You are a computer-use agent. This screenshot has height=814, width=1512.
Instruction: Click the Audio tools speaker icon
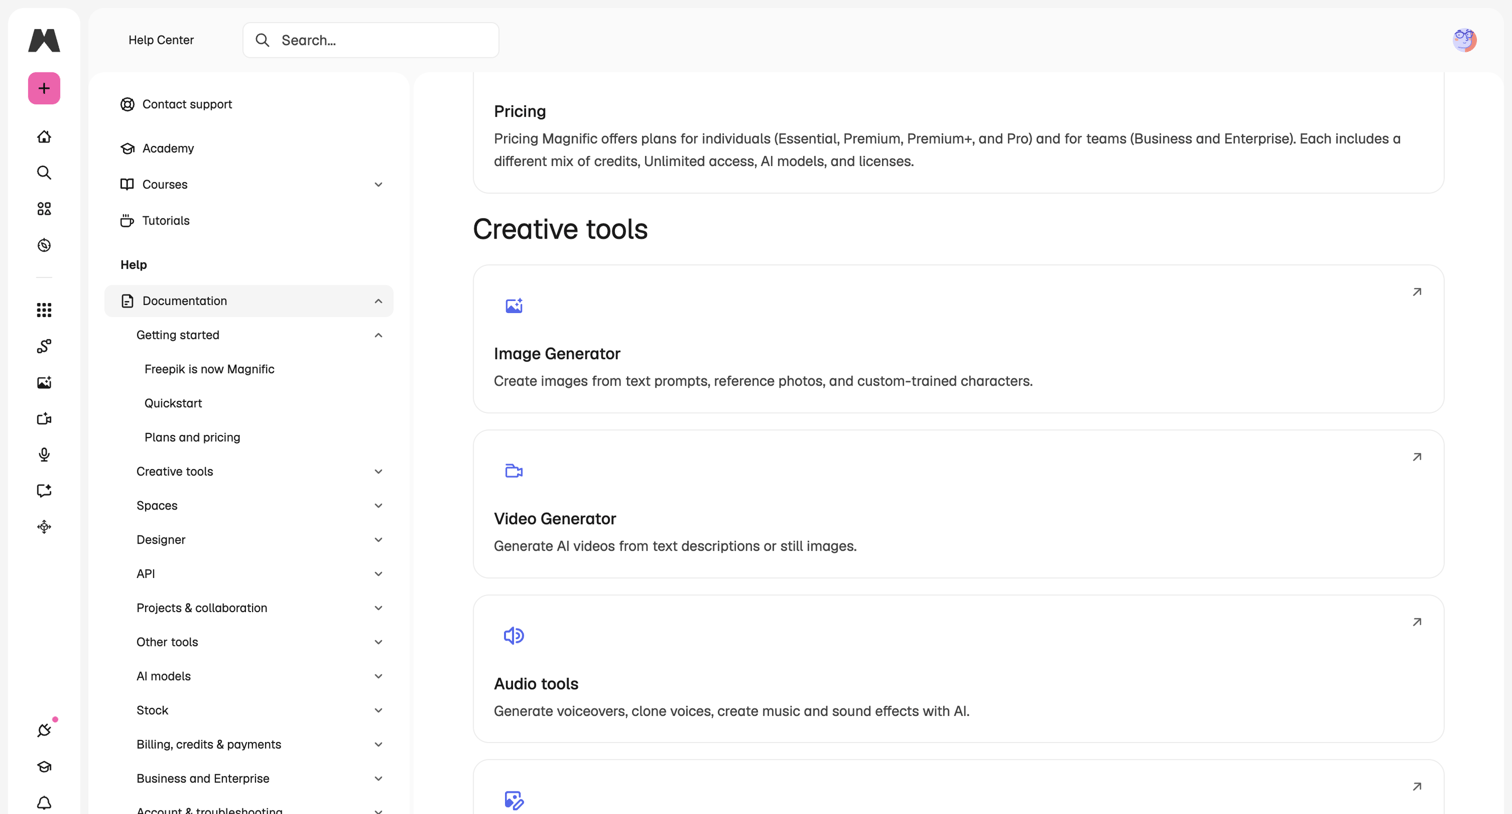tap(514, 636)
